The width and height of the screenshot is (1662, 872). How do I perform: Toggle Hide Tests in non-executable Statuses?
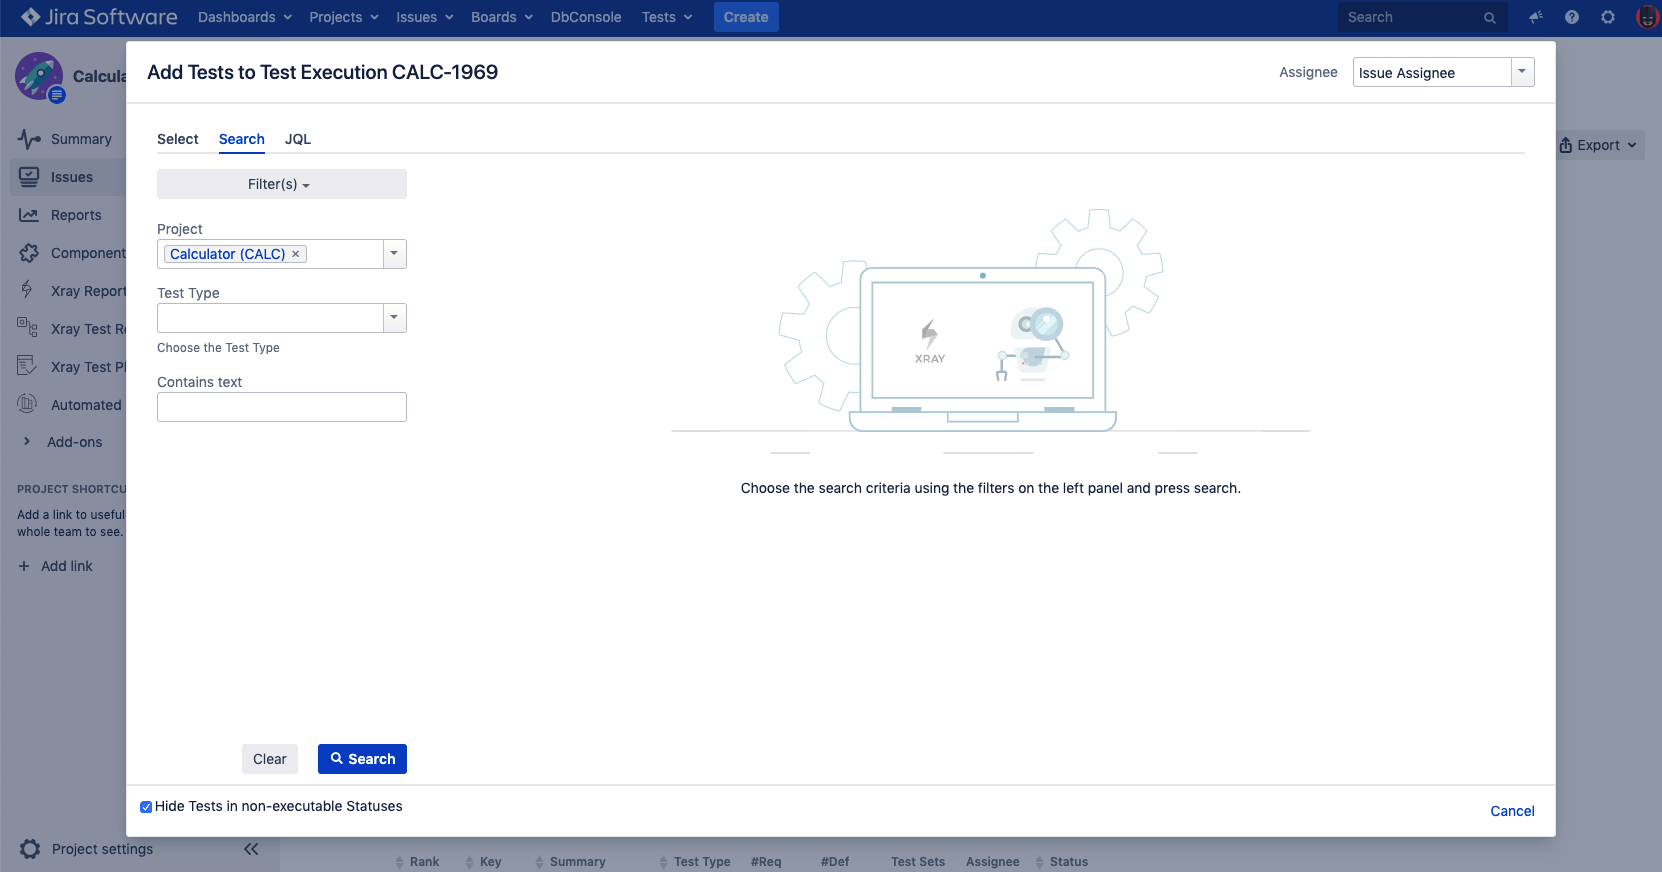[x=146, y=807]
